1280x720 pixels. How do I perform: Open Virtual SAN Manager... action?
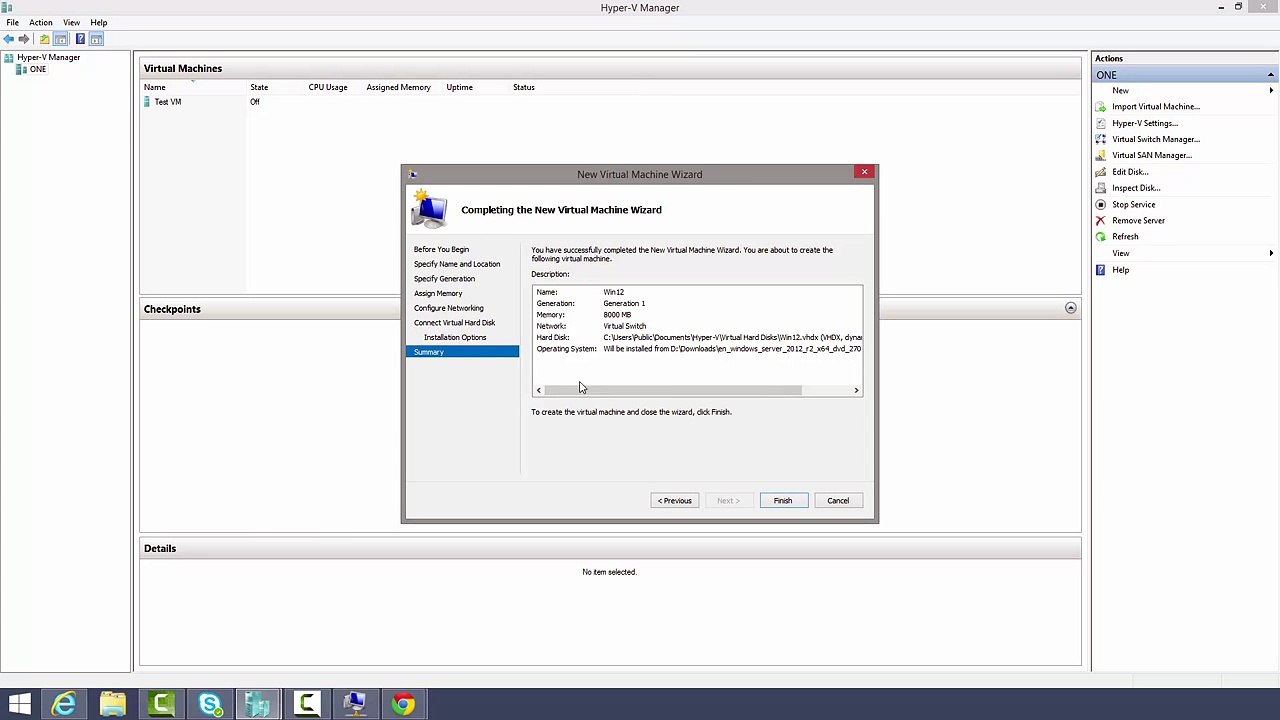click(x=1152, y=155)
